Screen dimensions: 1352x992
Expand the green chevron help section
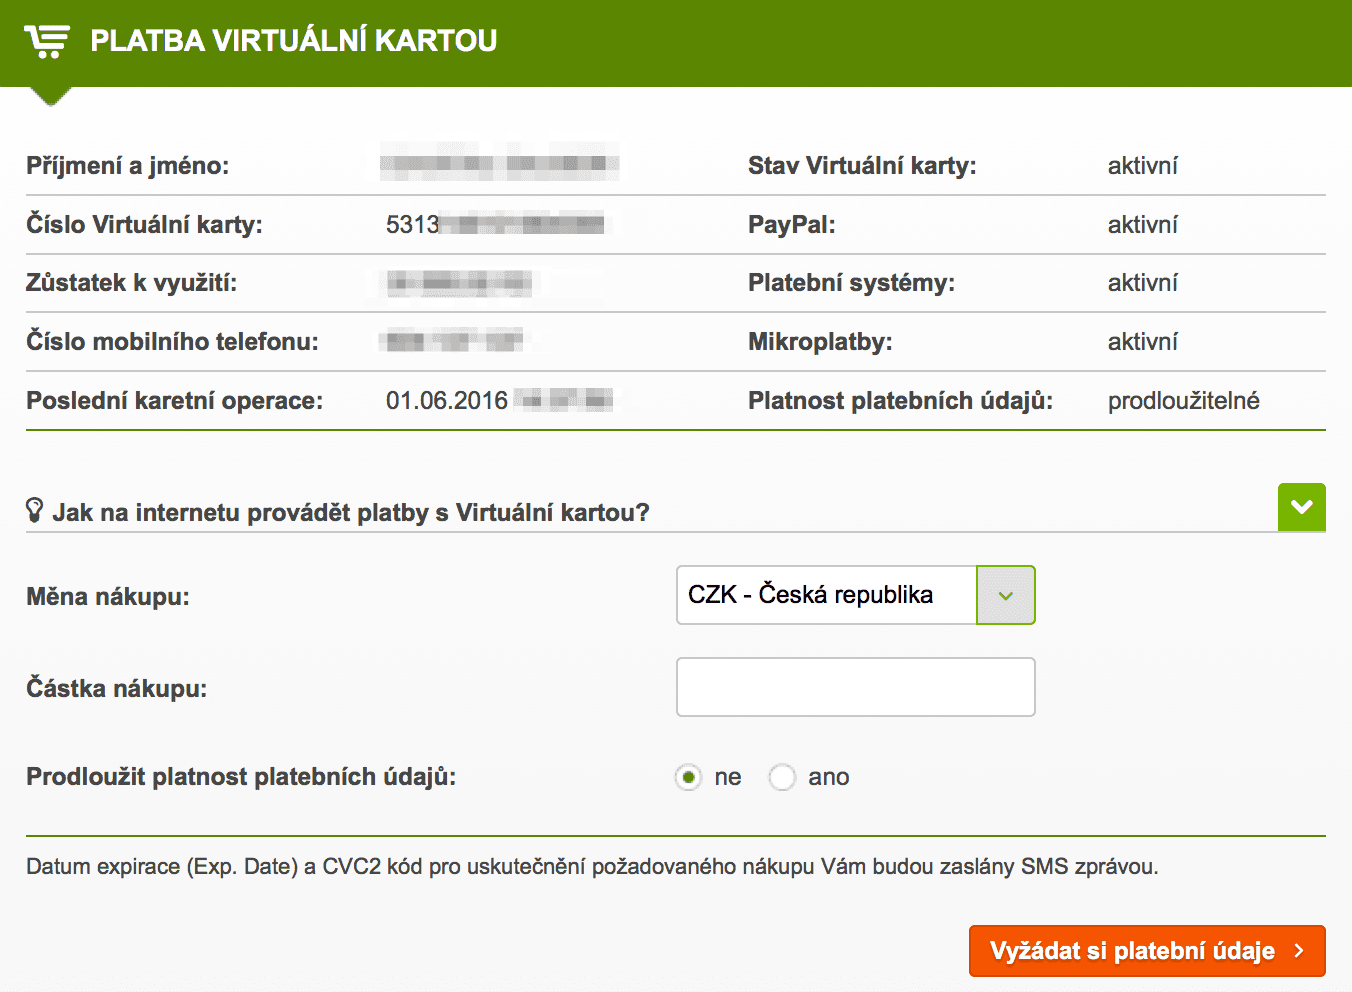click(1301, 507)
